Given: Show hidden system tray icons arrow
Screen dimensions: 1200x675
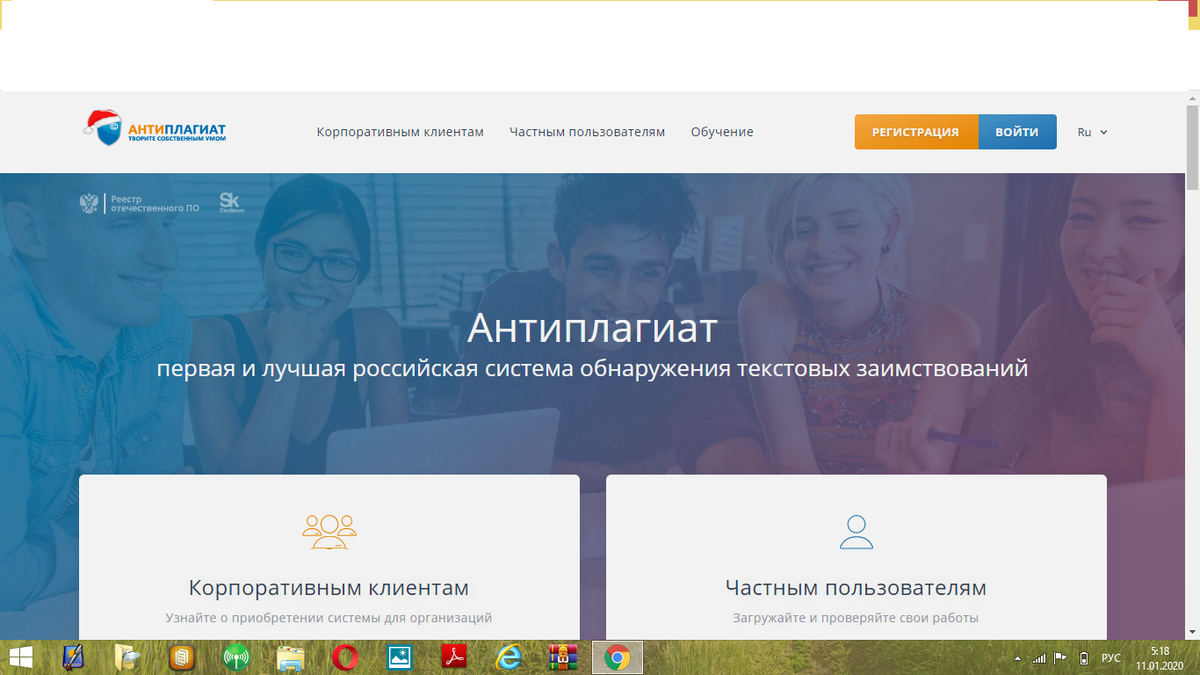Looking at the screenshot, I should click(1018, 659).
